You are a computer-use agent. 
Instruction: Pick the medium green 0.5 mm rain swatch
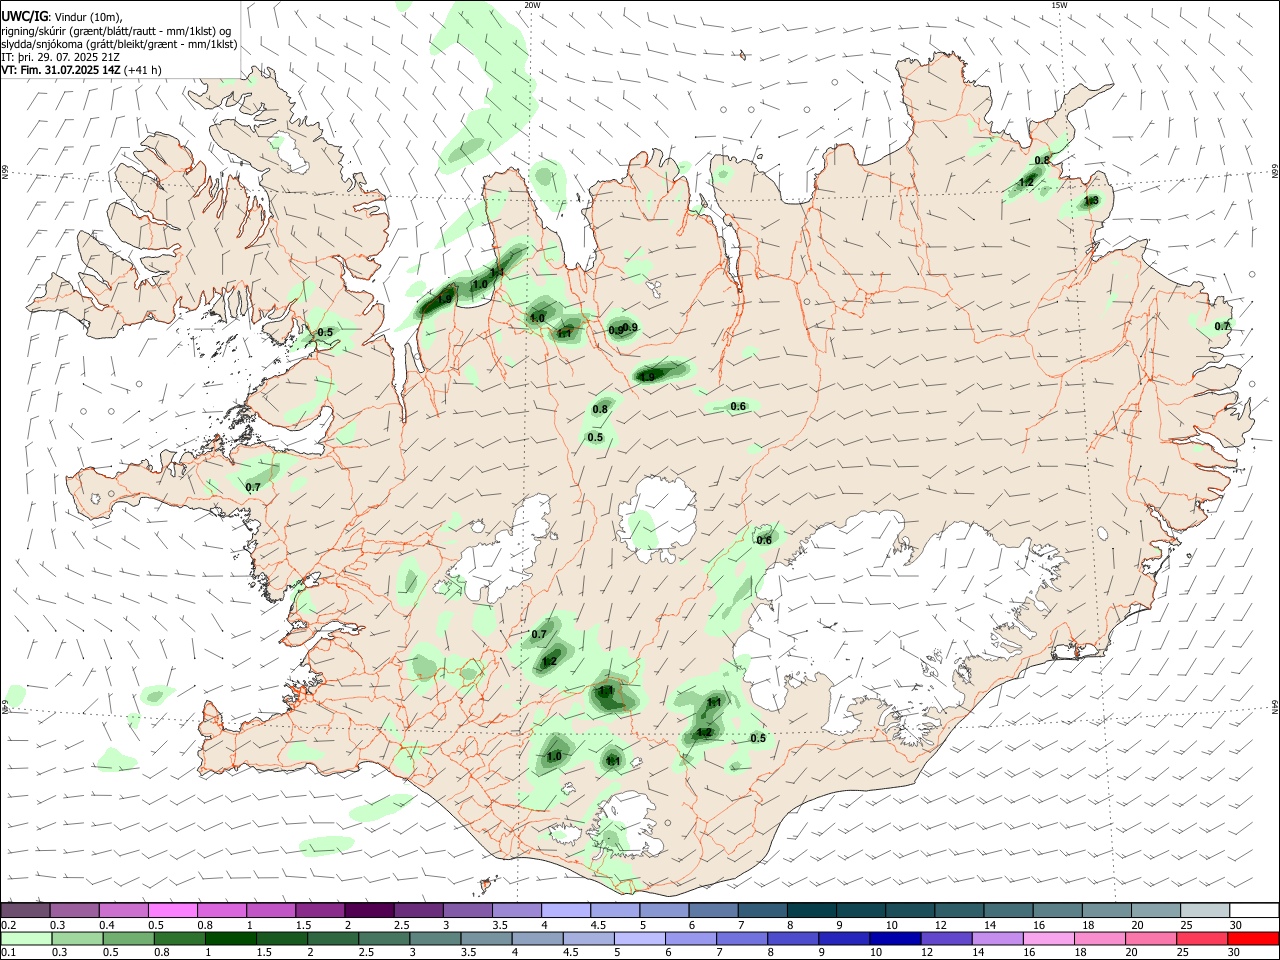[x=128, y=939]
